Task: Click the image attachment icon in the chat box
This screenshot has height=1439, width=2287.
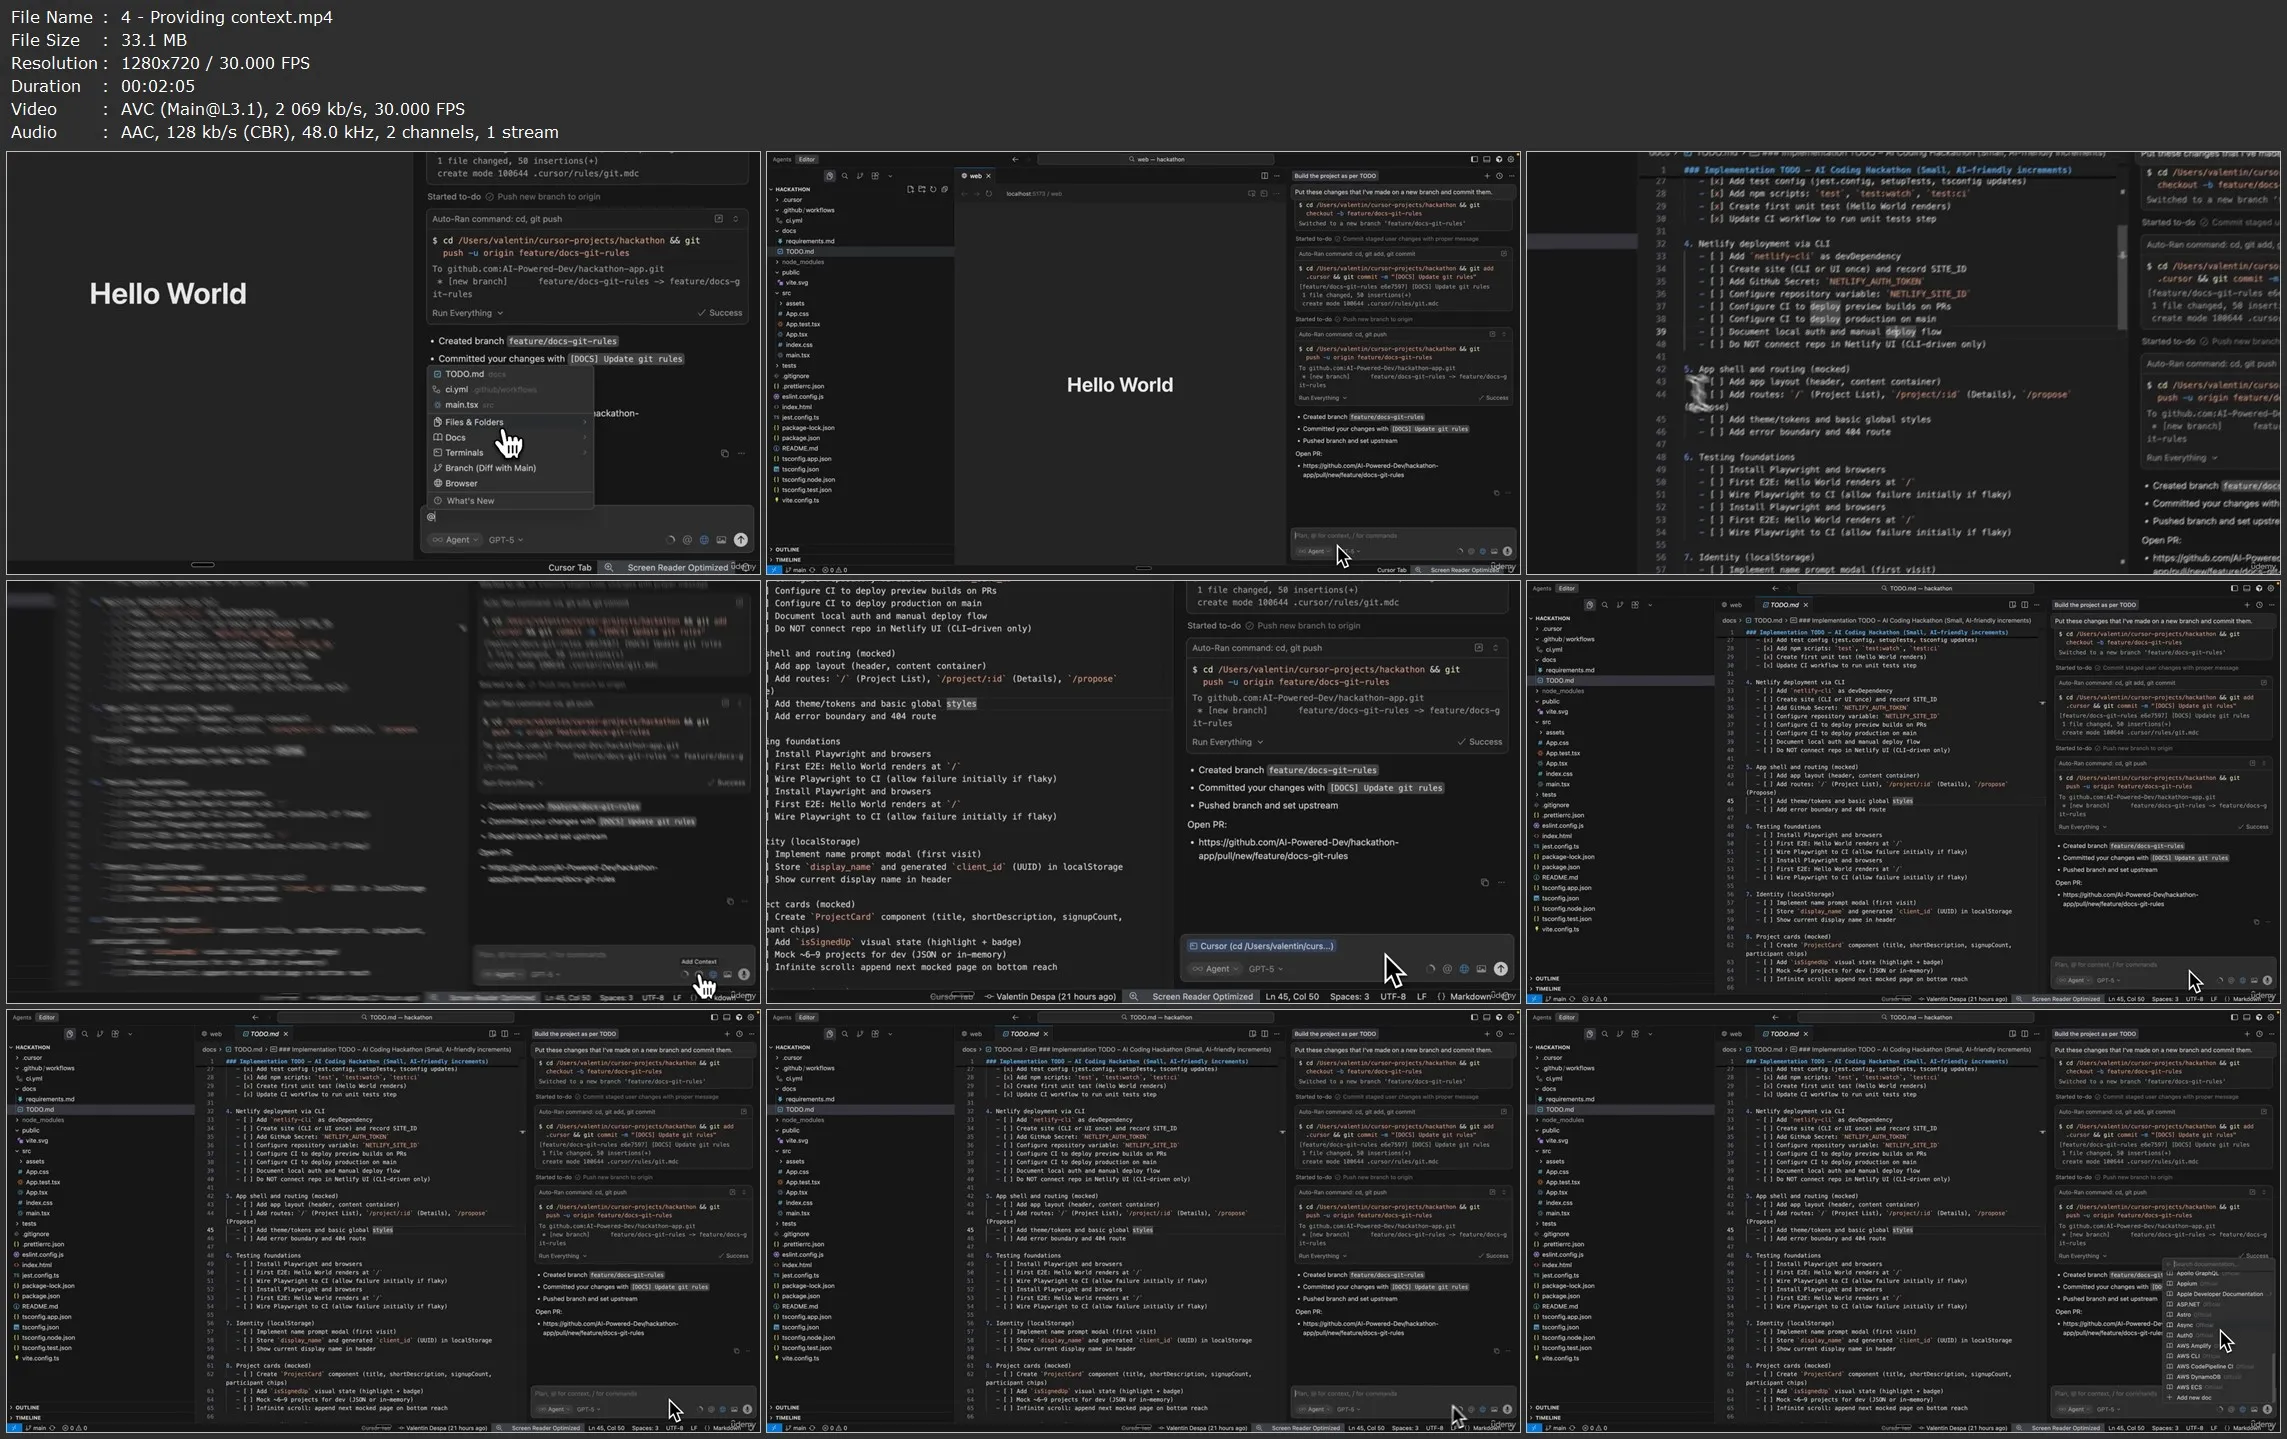Action: pos(721,540)
